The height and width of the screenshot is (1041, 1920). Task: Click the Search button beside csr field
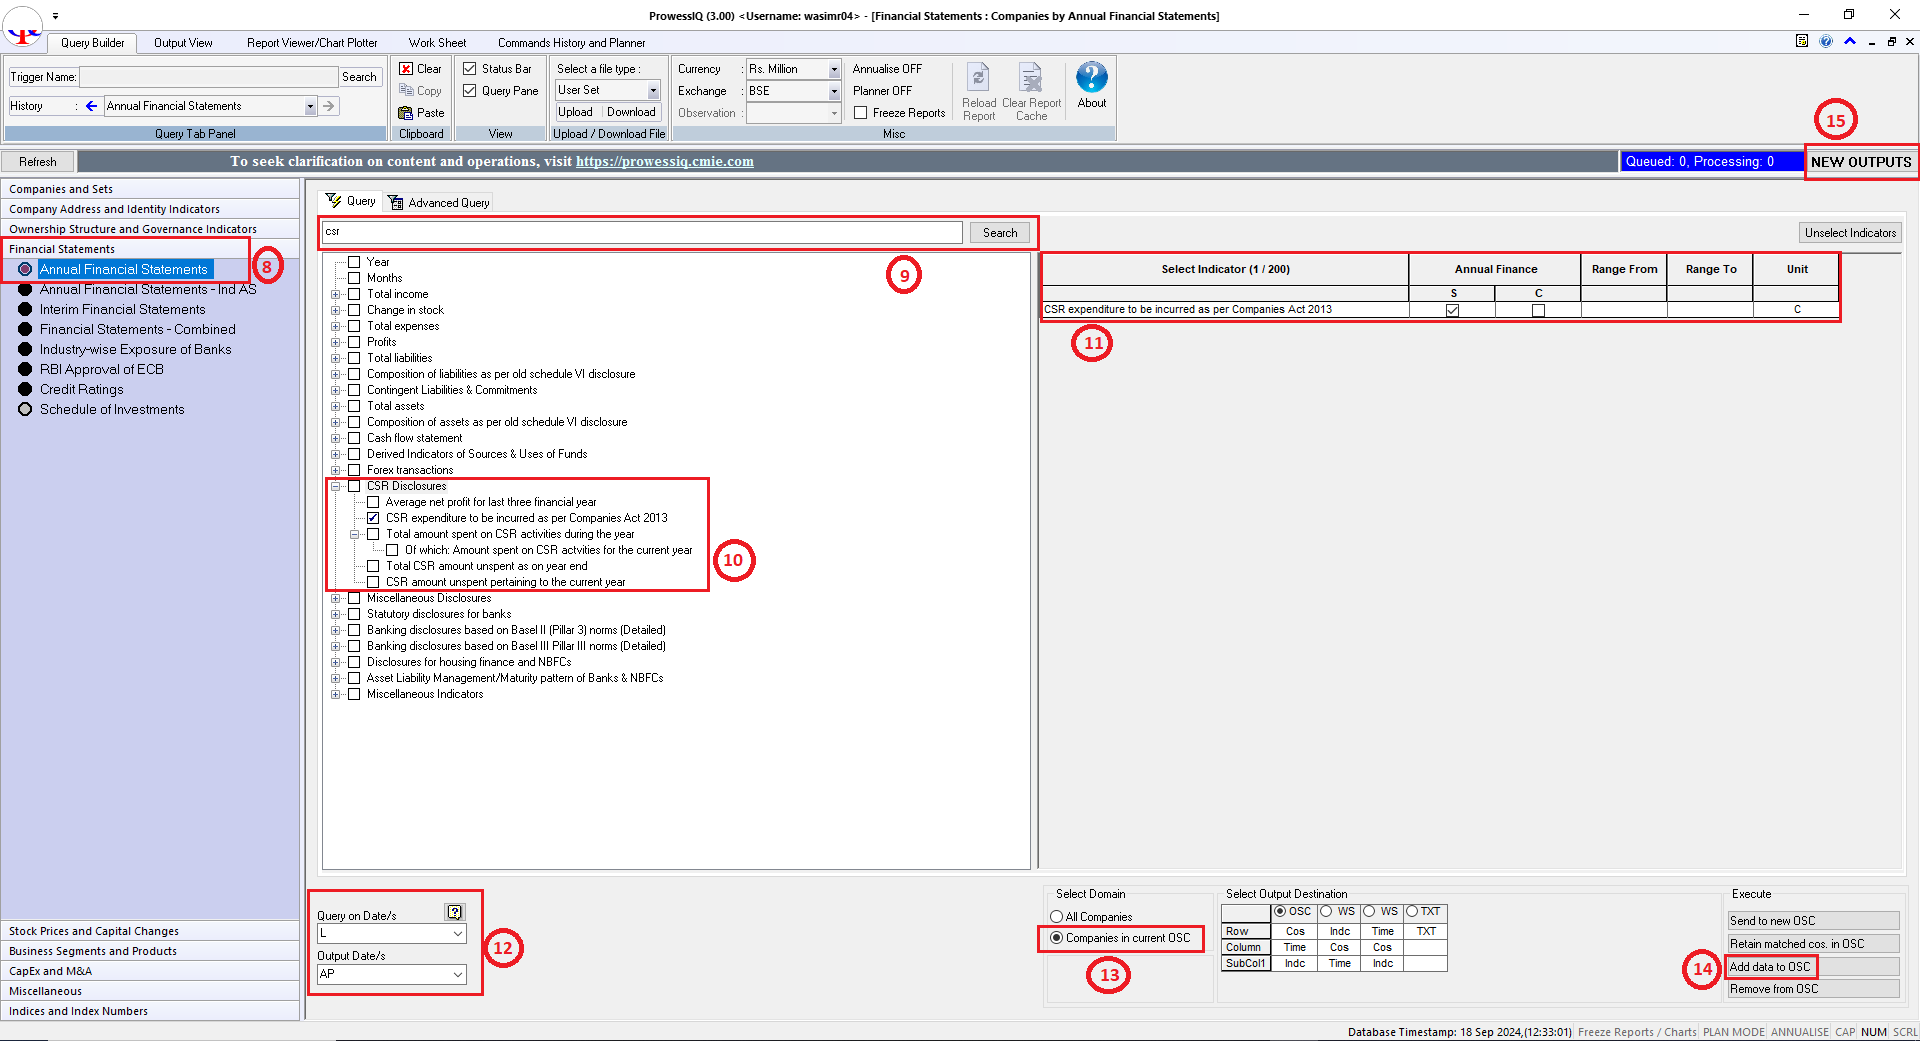tap(1000, 233)
